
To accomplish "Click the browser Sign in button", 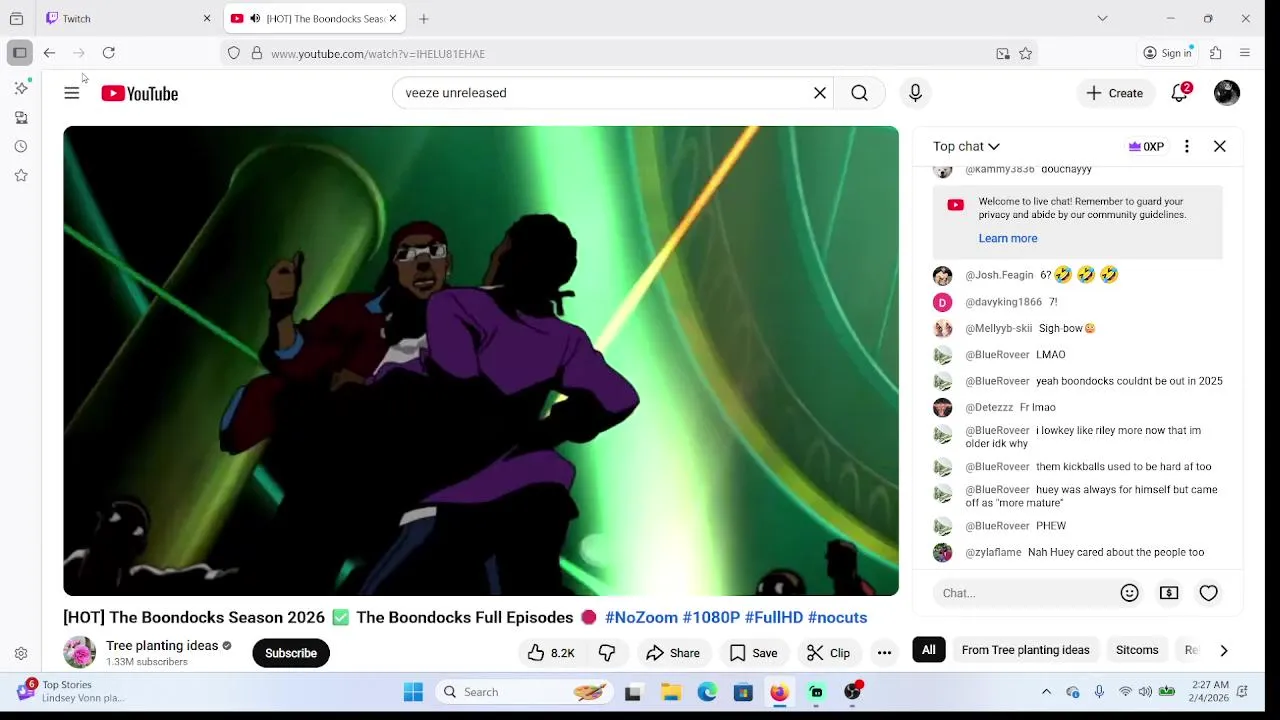I will point(1168,53).
